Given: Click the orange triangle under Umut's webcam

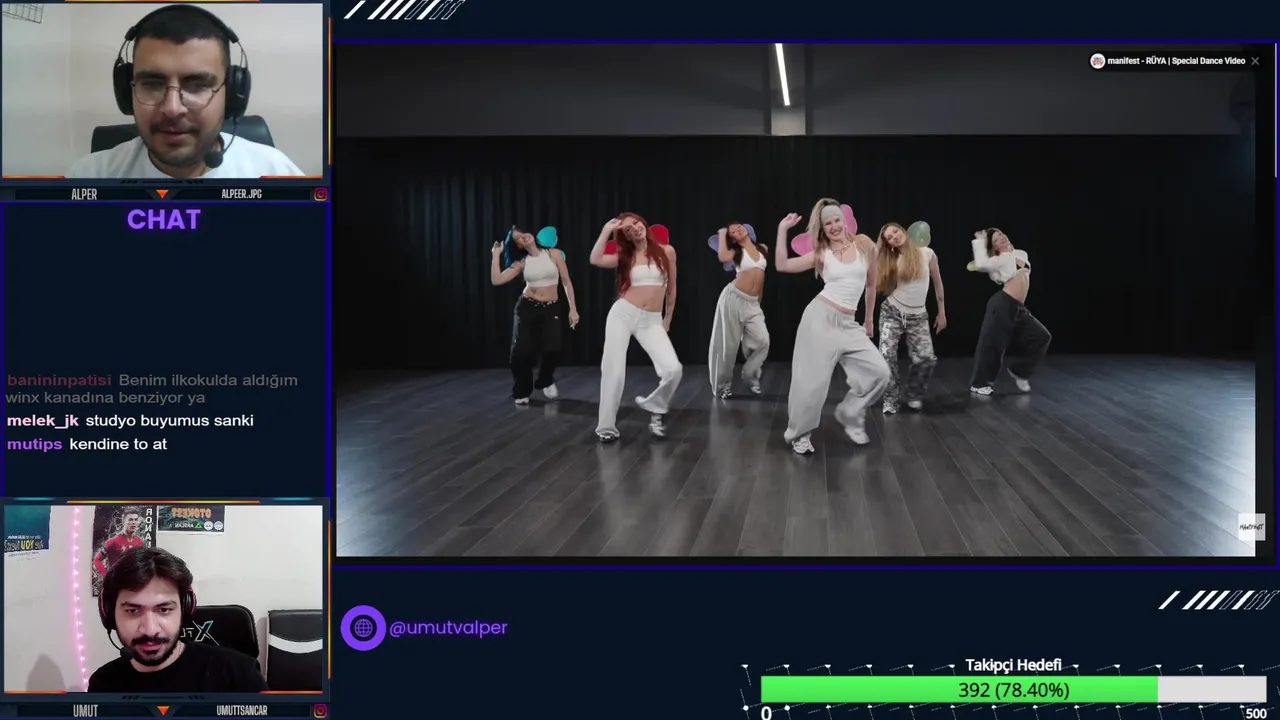Looking at the screenshot, I should click(x=162, y=710).
